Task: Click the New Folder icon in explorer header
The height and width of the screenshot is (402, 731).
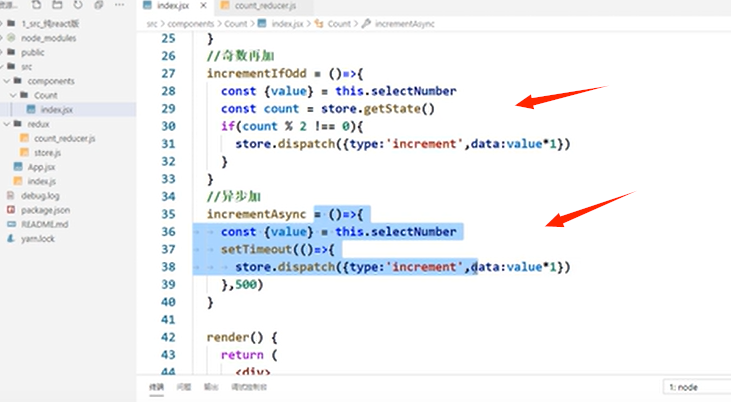Action: click(57, 5)
